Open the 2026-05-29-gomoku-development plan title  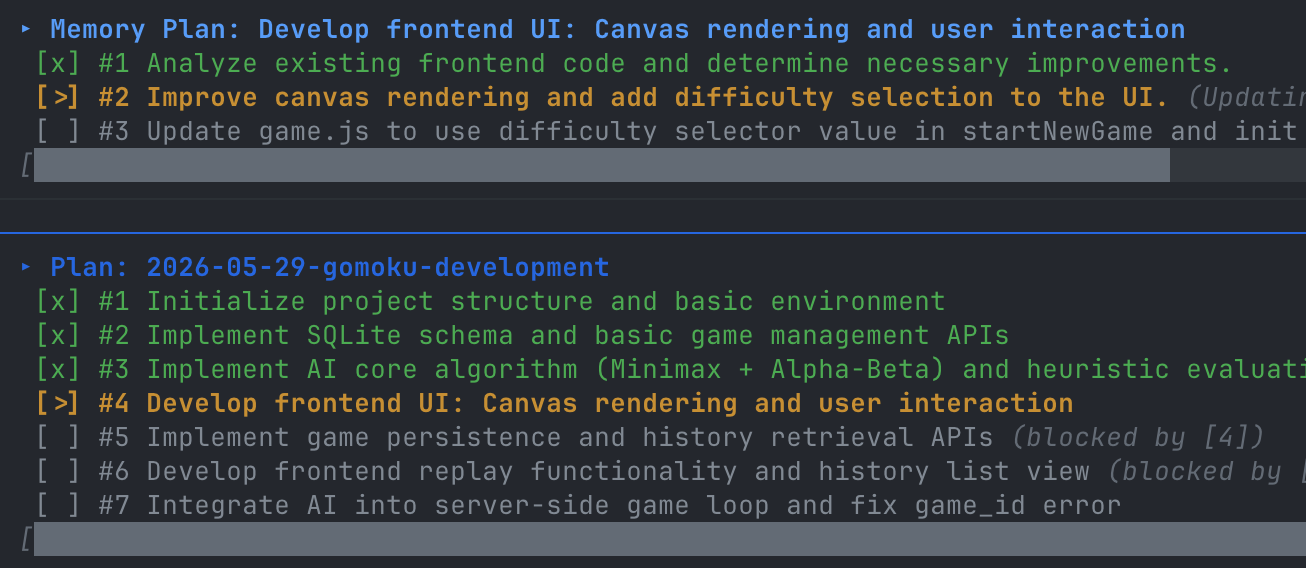pyautogui.click(x=330, y=268)
